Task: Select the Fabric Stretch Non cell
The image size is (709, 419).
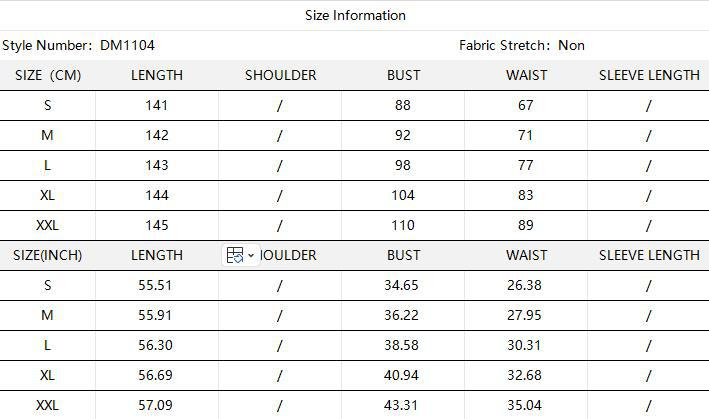Action: 521,45
